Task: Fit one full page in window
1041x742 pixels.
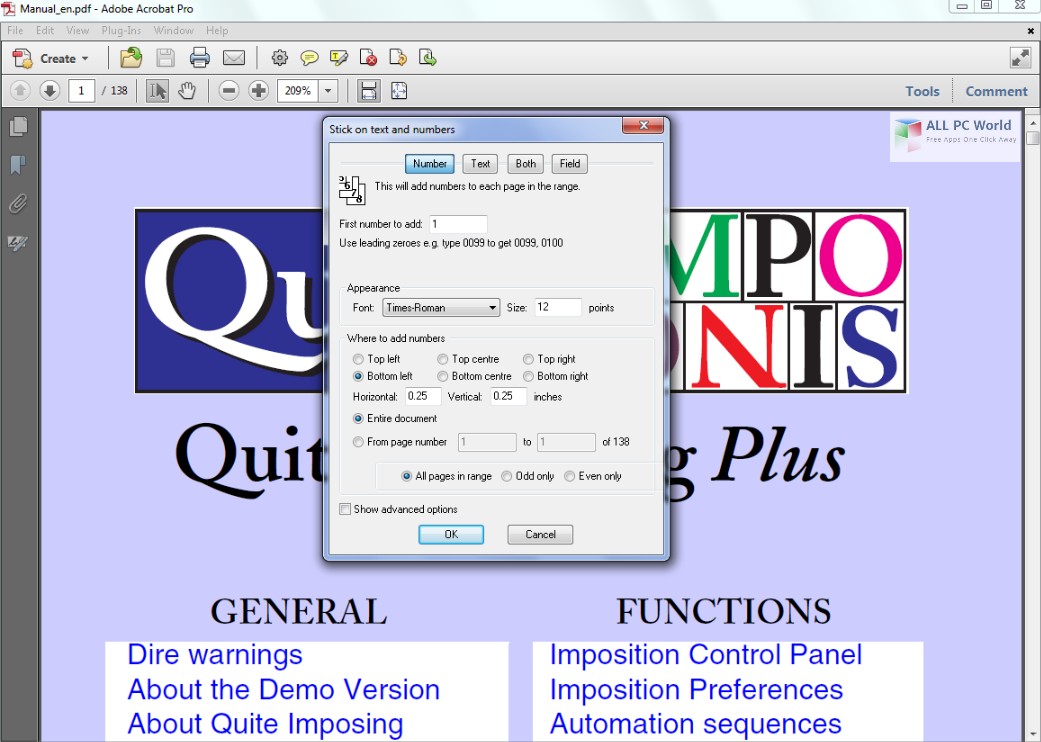Action: (x=399, y=90)
